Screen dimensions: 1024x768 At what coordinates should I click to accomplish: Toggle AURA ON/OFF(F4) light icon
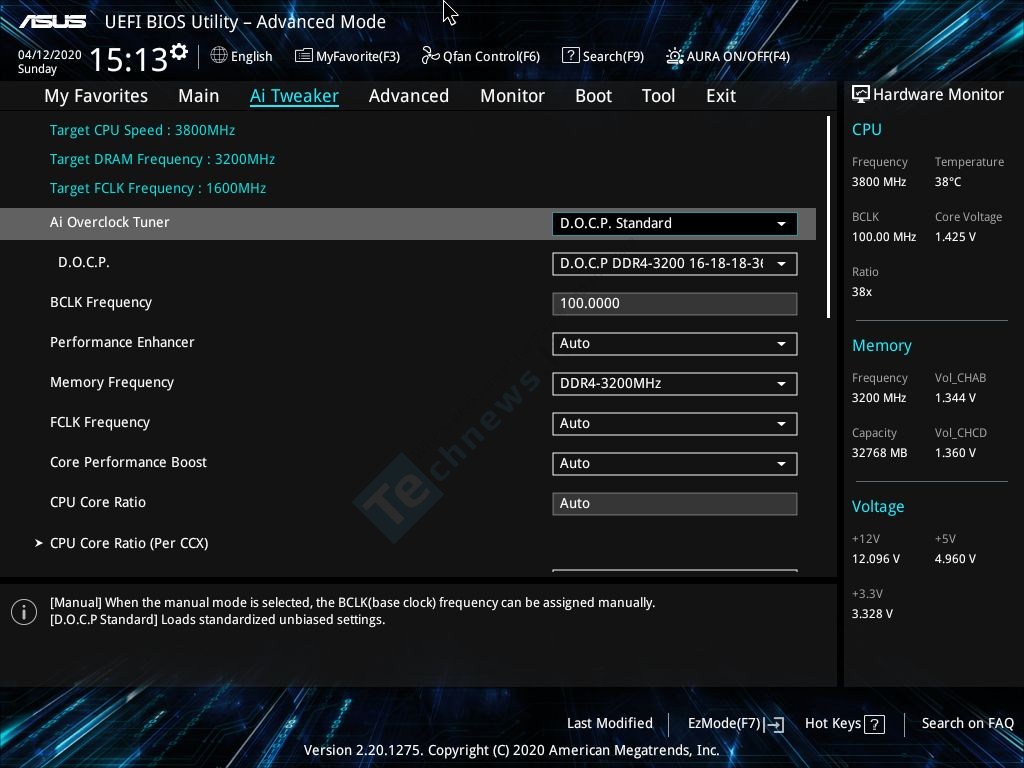click(x=675, y=56)
